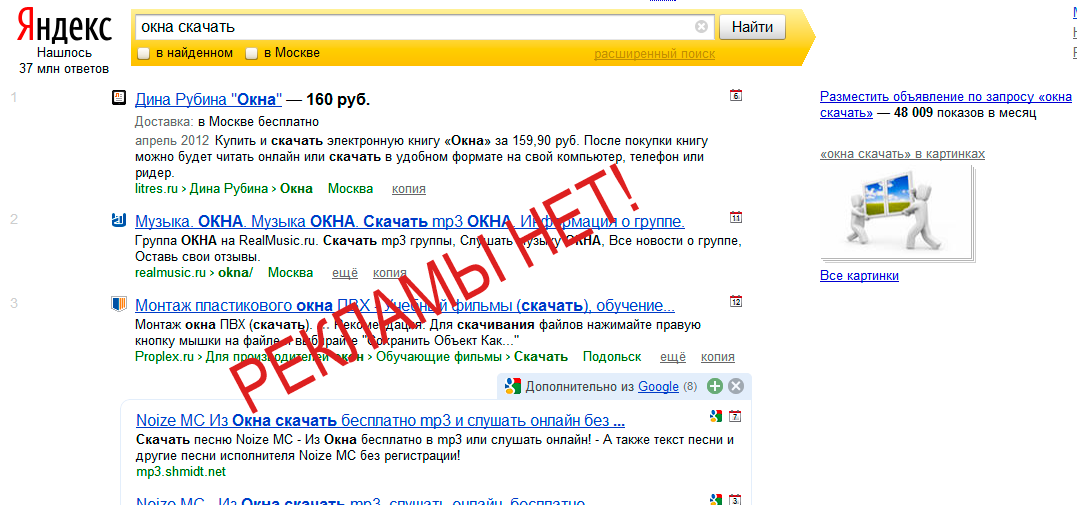Click the litres.ru green URL
Image resolution: width=1077 pixels, height=505 pixels.
(x=159, y=188)
